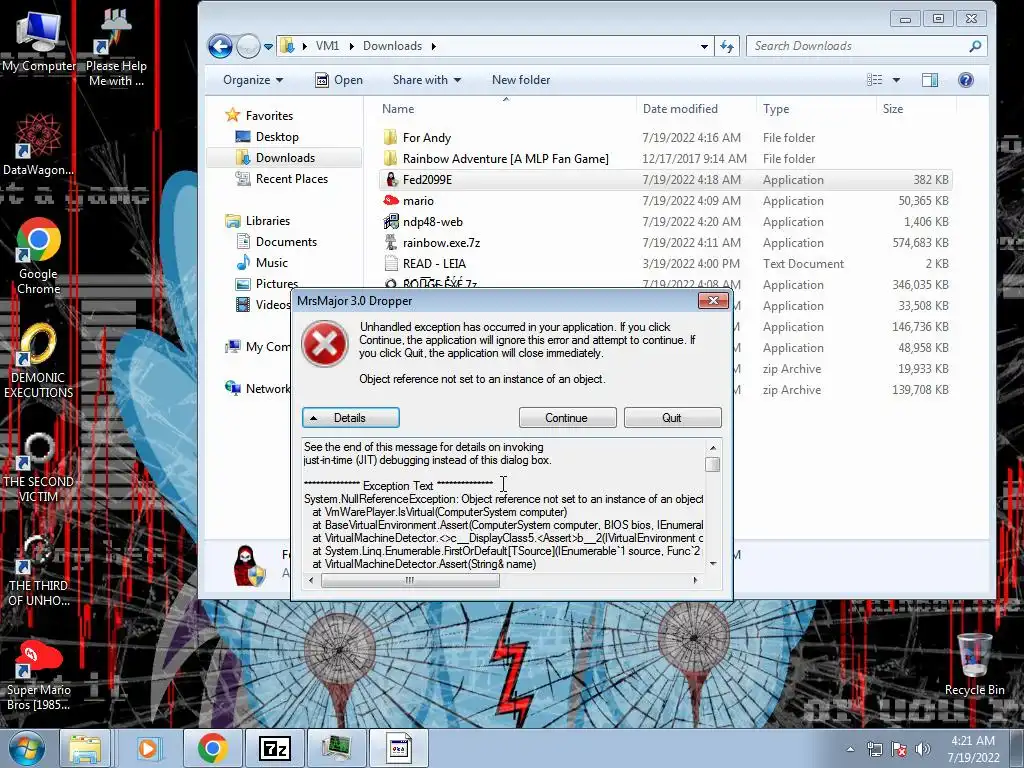This screenshot has width=1024, height=768.
Task: Click the horizontal scrollbar left arrow
Action: 311,580
